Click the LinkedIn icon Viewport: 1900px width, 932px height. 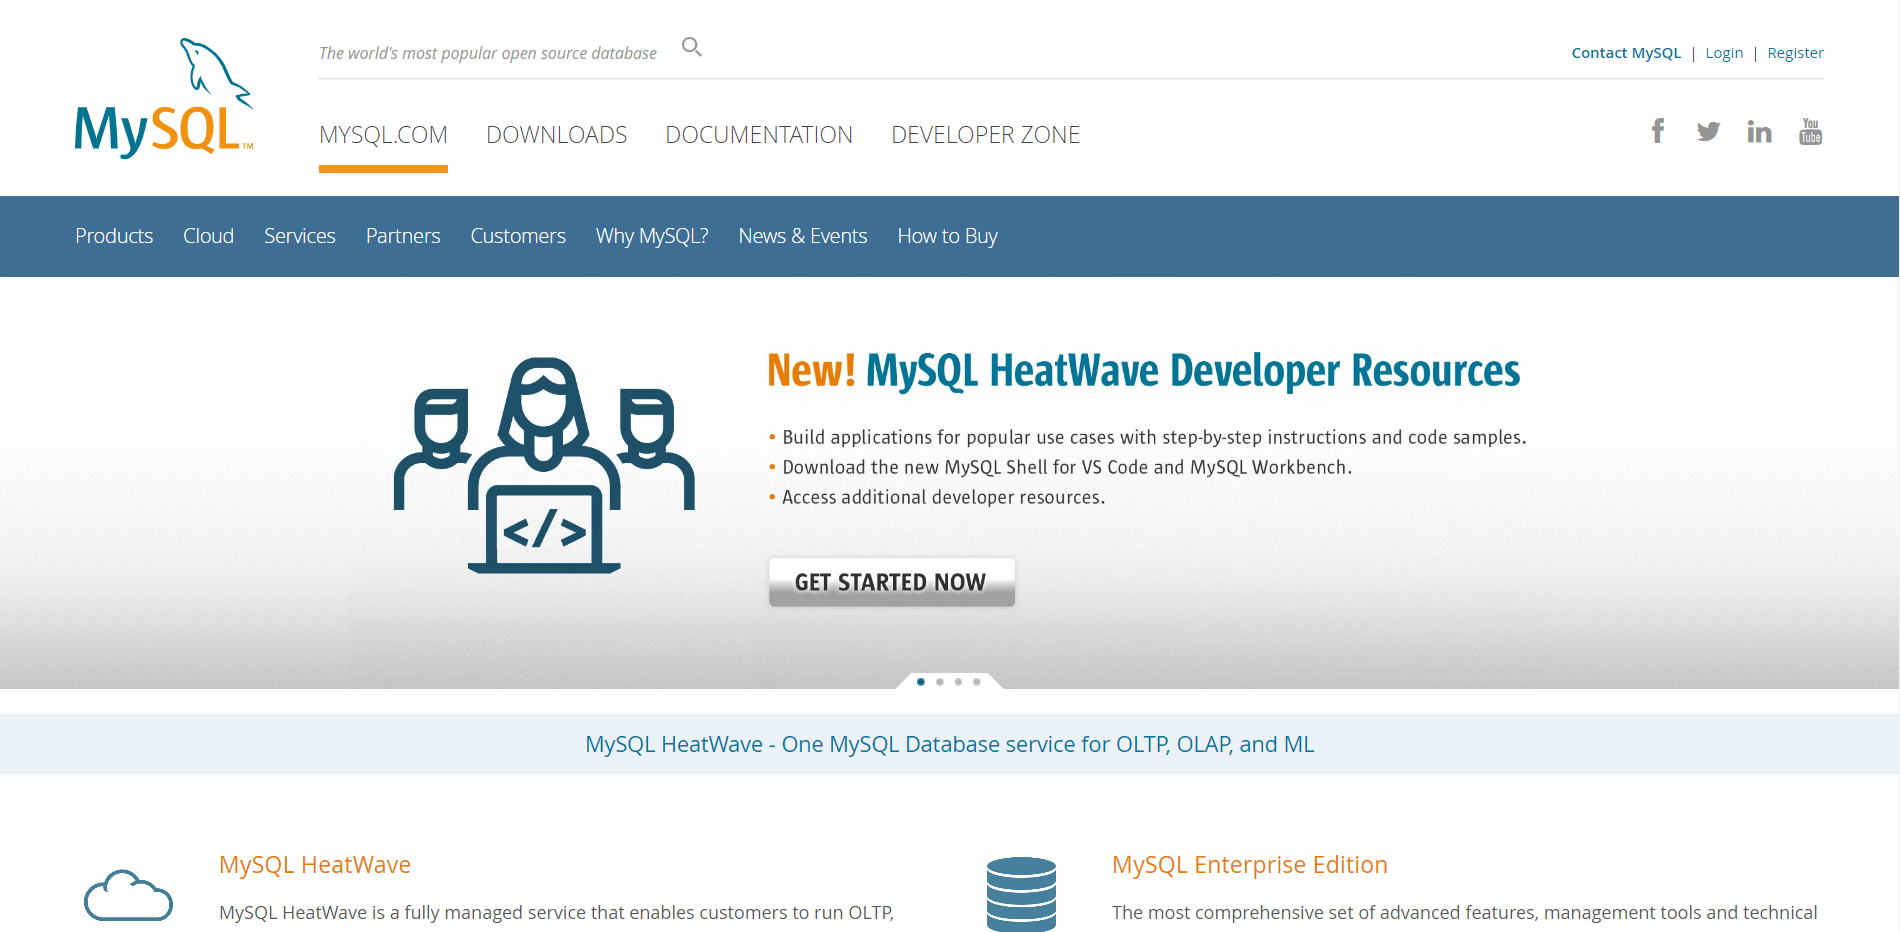click(1760, 130)
